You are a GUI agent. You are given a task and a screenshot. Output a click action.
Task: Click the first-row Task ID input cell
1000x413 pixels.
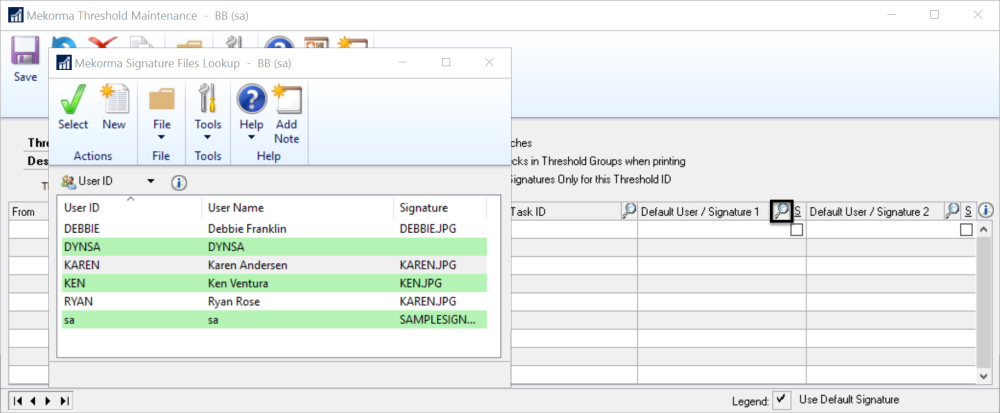coord(574,230)
